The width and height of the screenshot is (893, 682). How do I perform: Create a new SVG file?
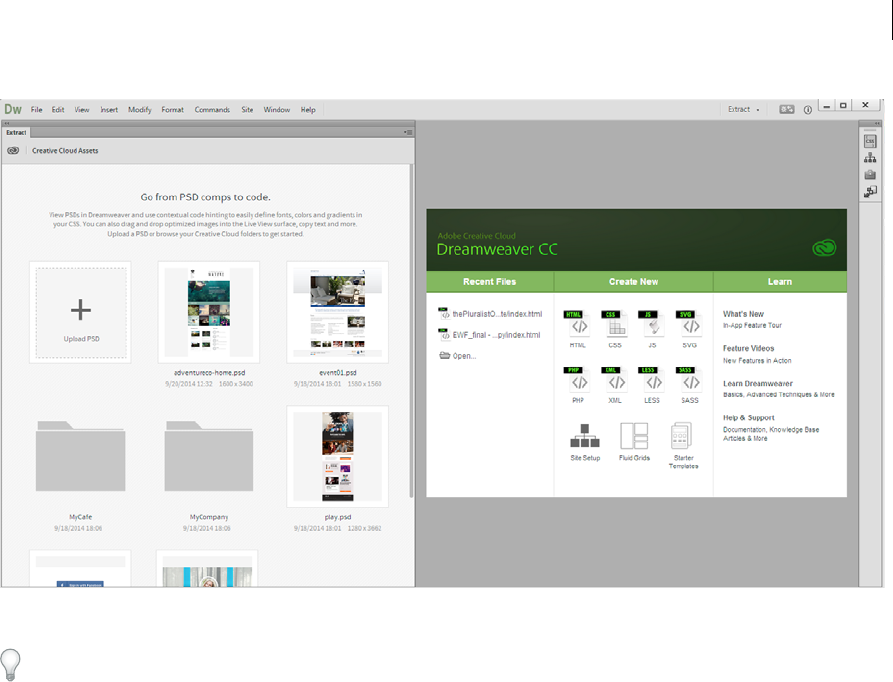pyautogui.click(x=689, y=329)
